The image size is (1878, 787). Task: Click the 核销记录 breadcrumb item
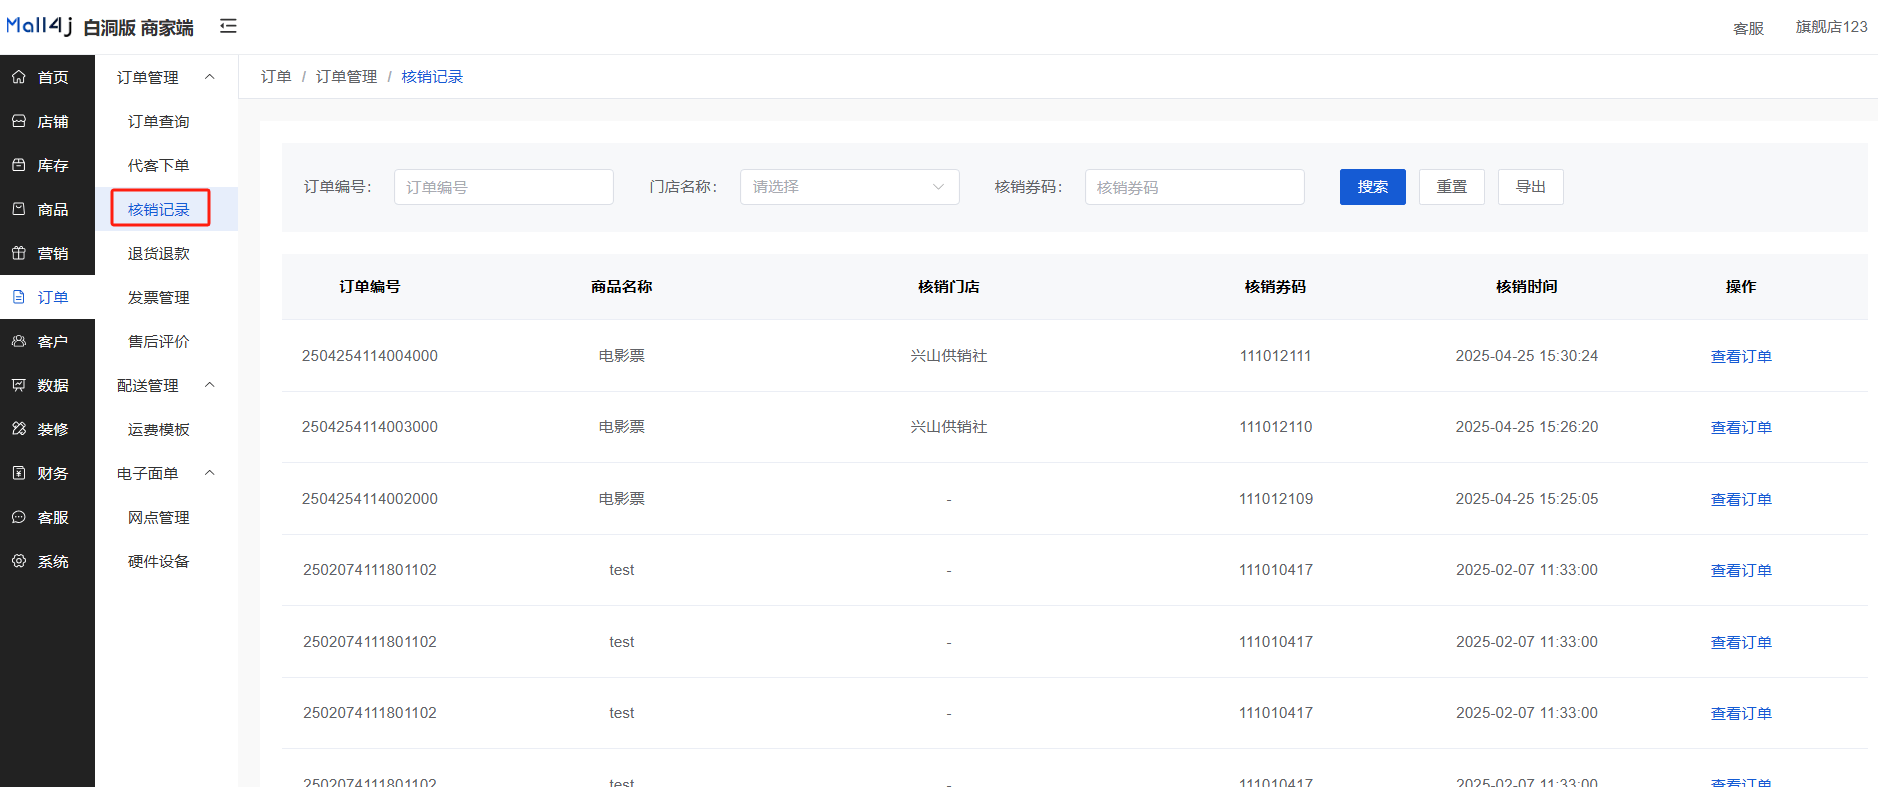tap(432, 77)
